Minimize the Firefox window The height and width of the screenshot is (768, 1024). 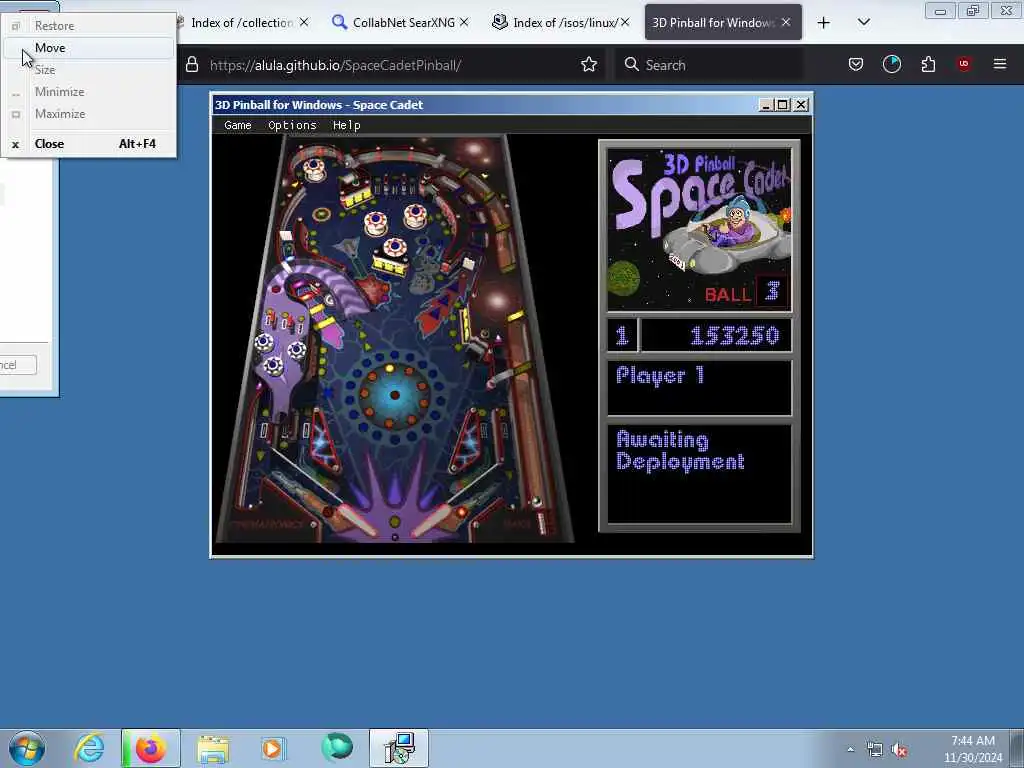click(x=940, y=10)
